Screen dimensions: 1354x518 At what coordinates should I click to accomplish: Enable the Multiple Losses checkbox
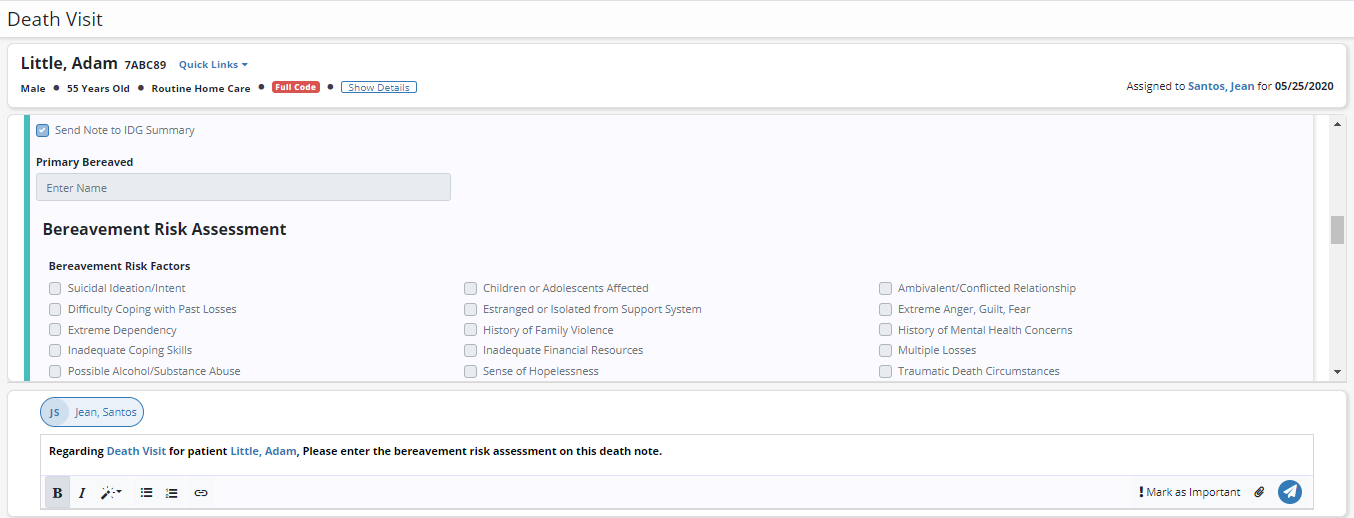pyautogui.click(x=885, y=350)
